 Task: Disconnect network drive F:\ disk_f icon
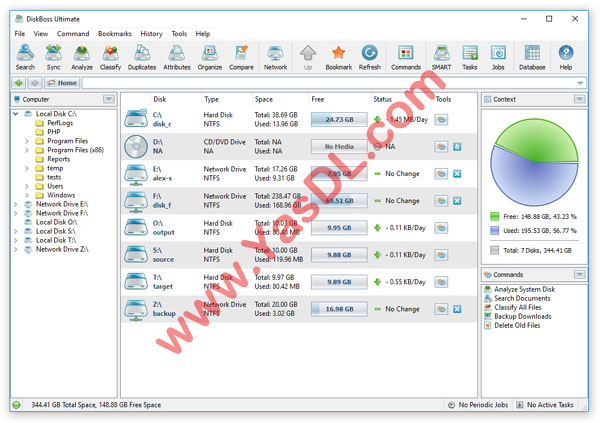tap(457, 201)
